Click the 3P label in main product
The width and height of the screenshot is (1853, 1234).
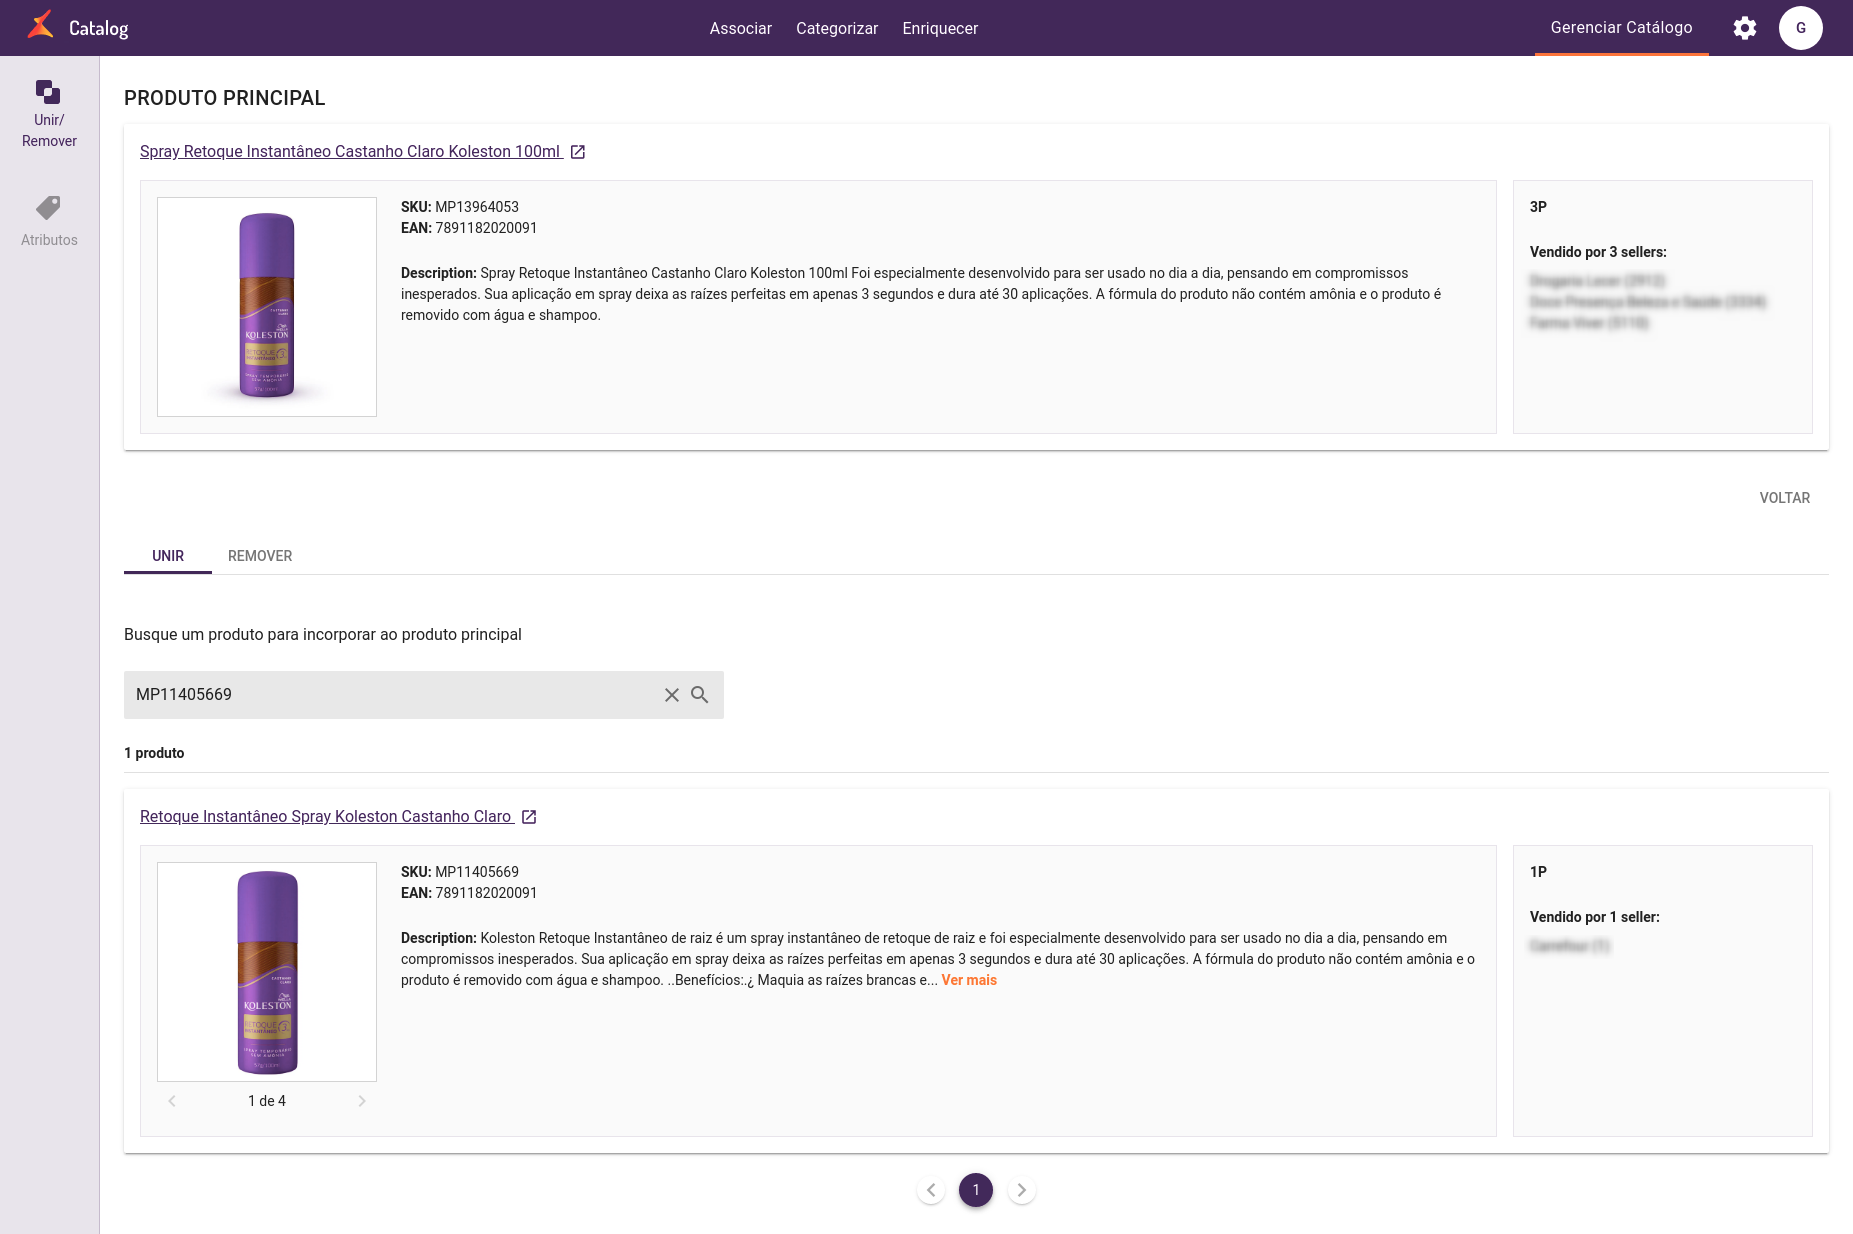1538,207
